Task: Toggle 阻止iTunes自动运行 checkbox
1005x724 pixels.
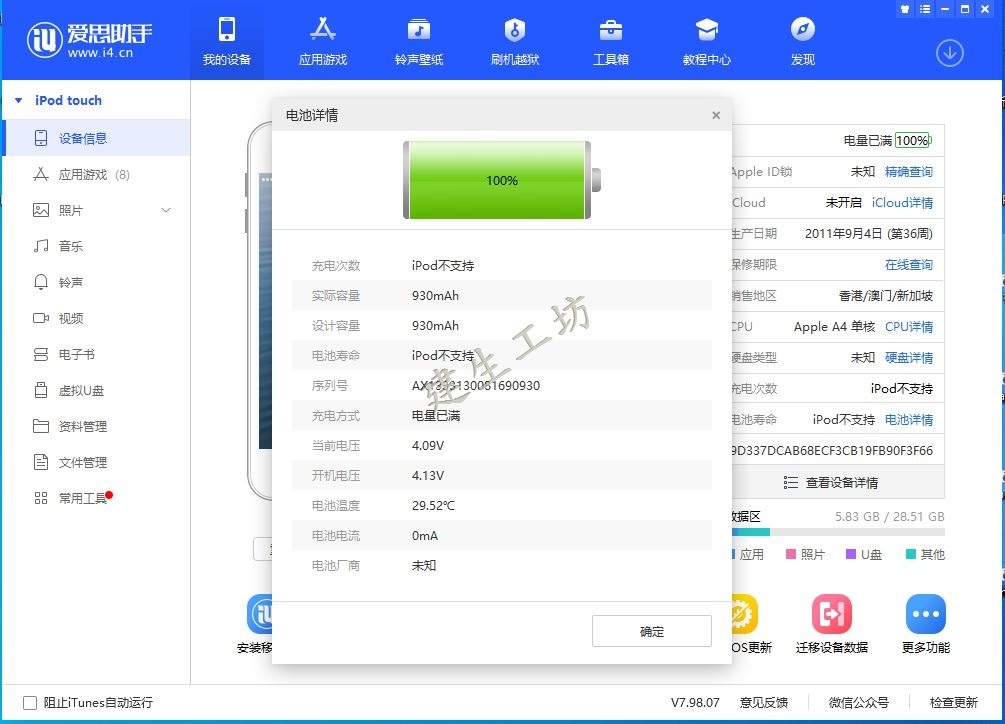Action: (x=29, y=703)
